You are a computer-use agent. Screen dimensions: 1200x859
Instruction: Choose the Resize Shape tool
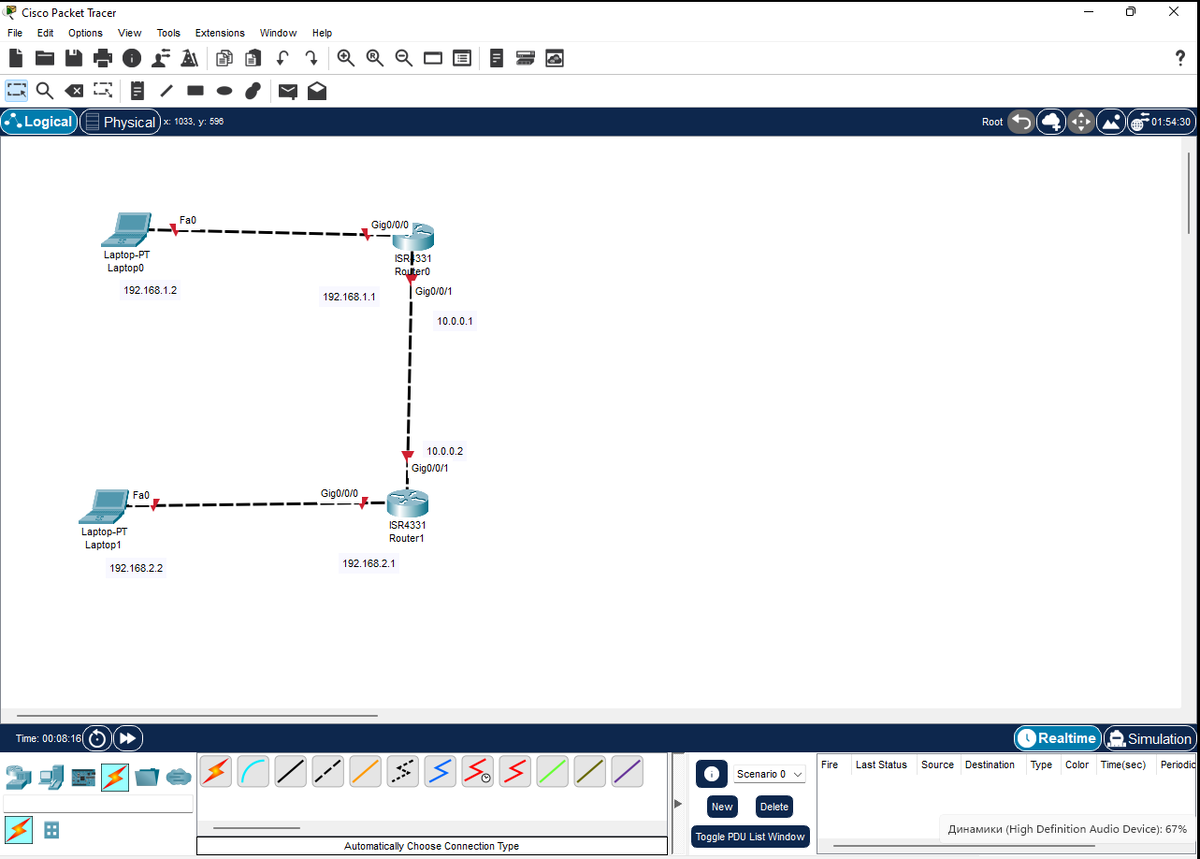click(102, 91)
